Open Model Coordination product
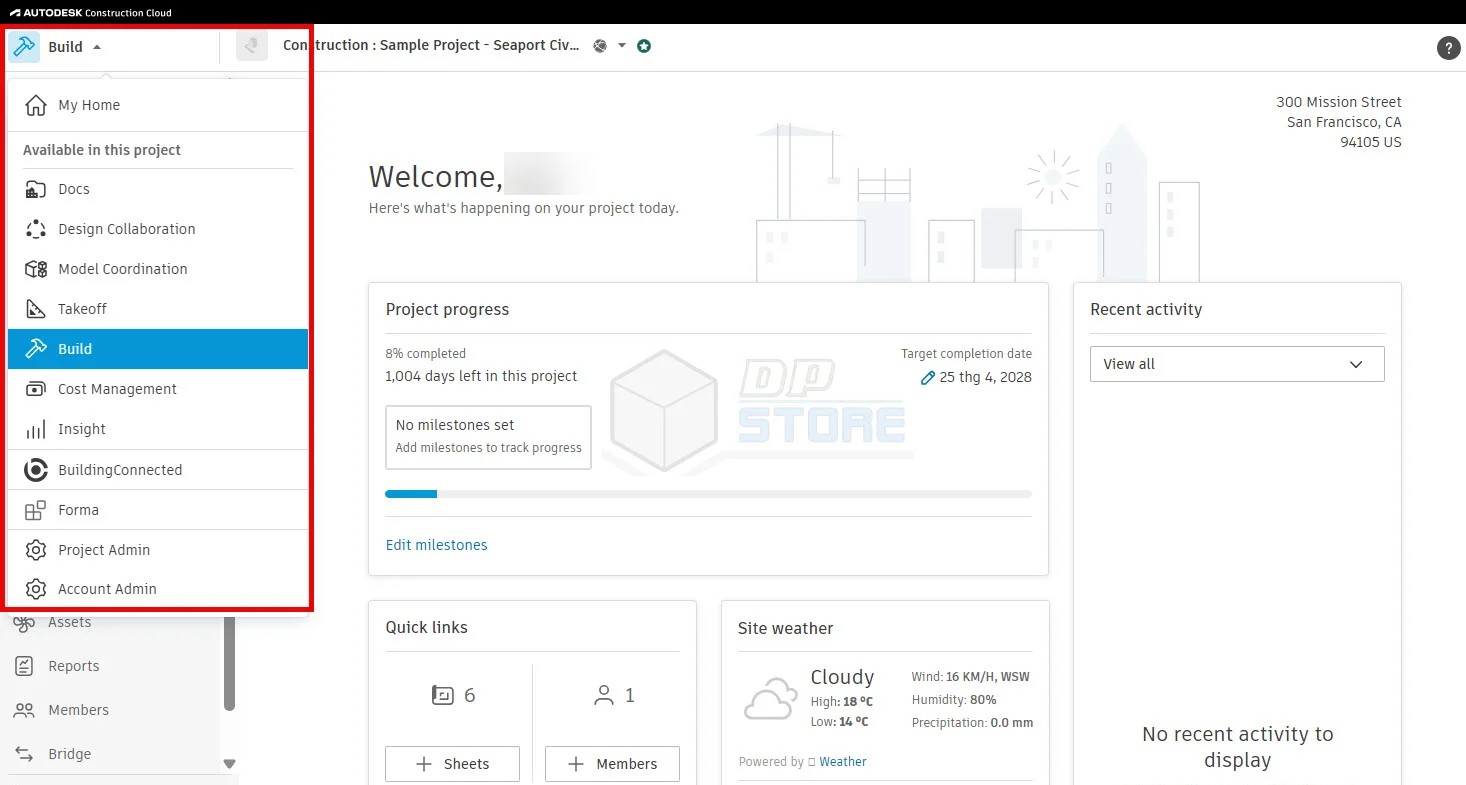Screen dimensions: 1466x785 click(158, 269)
